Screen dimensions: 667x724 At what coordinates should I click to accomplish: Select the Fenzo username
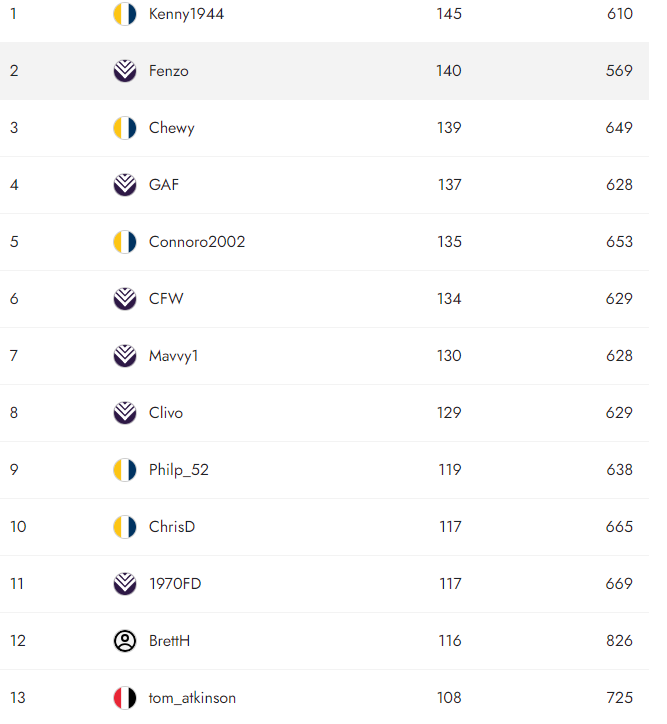(x=168, y=71)
